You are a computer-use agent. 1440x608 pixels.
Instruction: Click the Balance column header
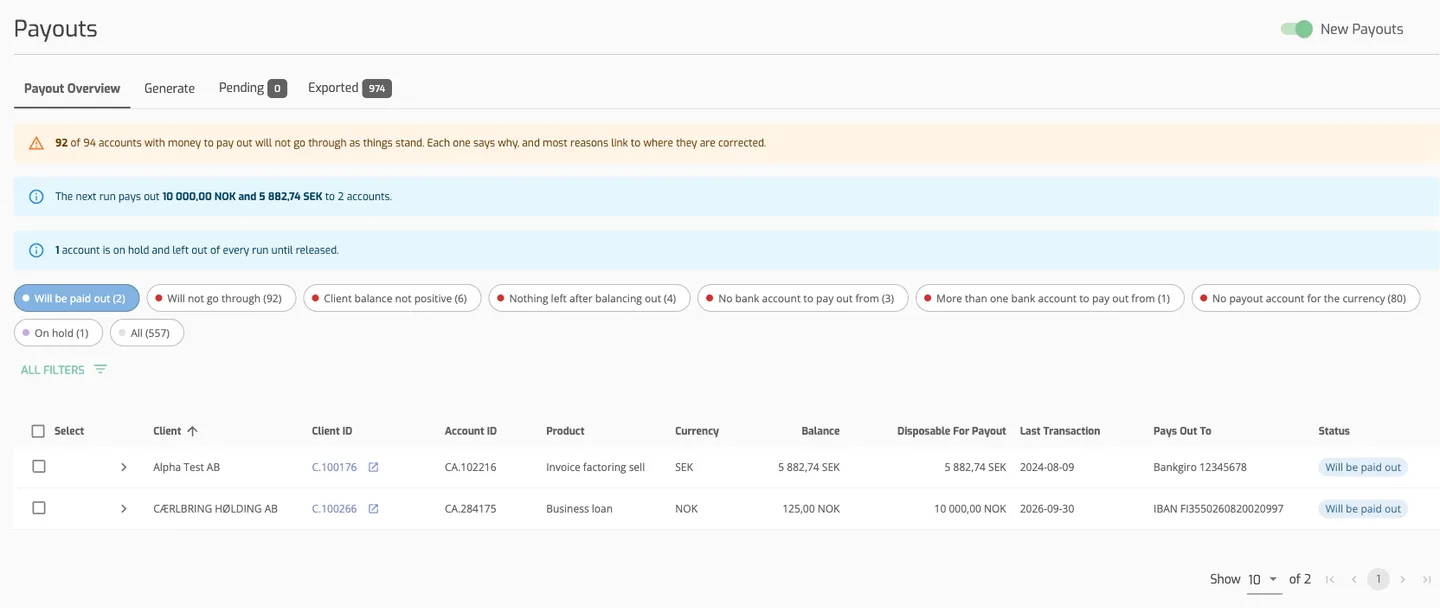[x=820, y=431]
